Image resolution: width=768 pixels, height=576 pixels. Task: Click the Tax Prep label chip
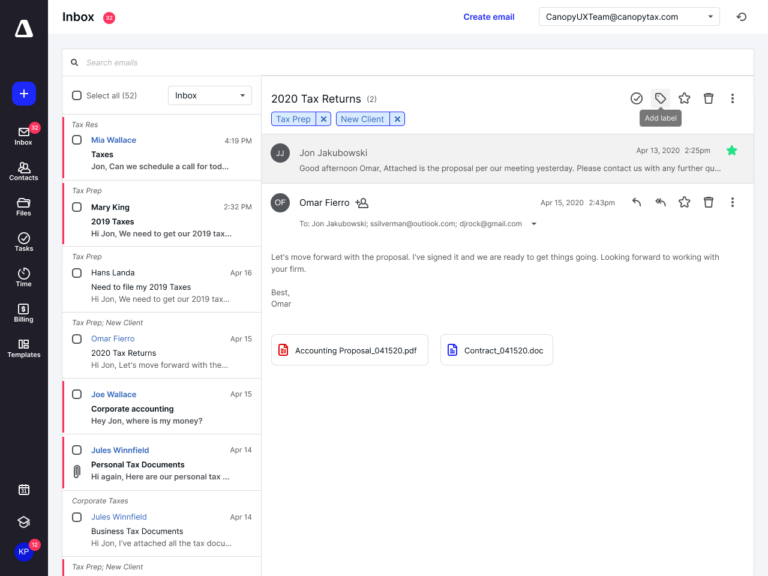(x=293, y=119)
